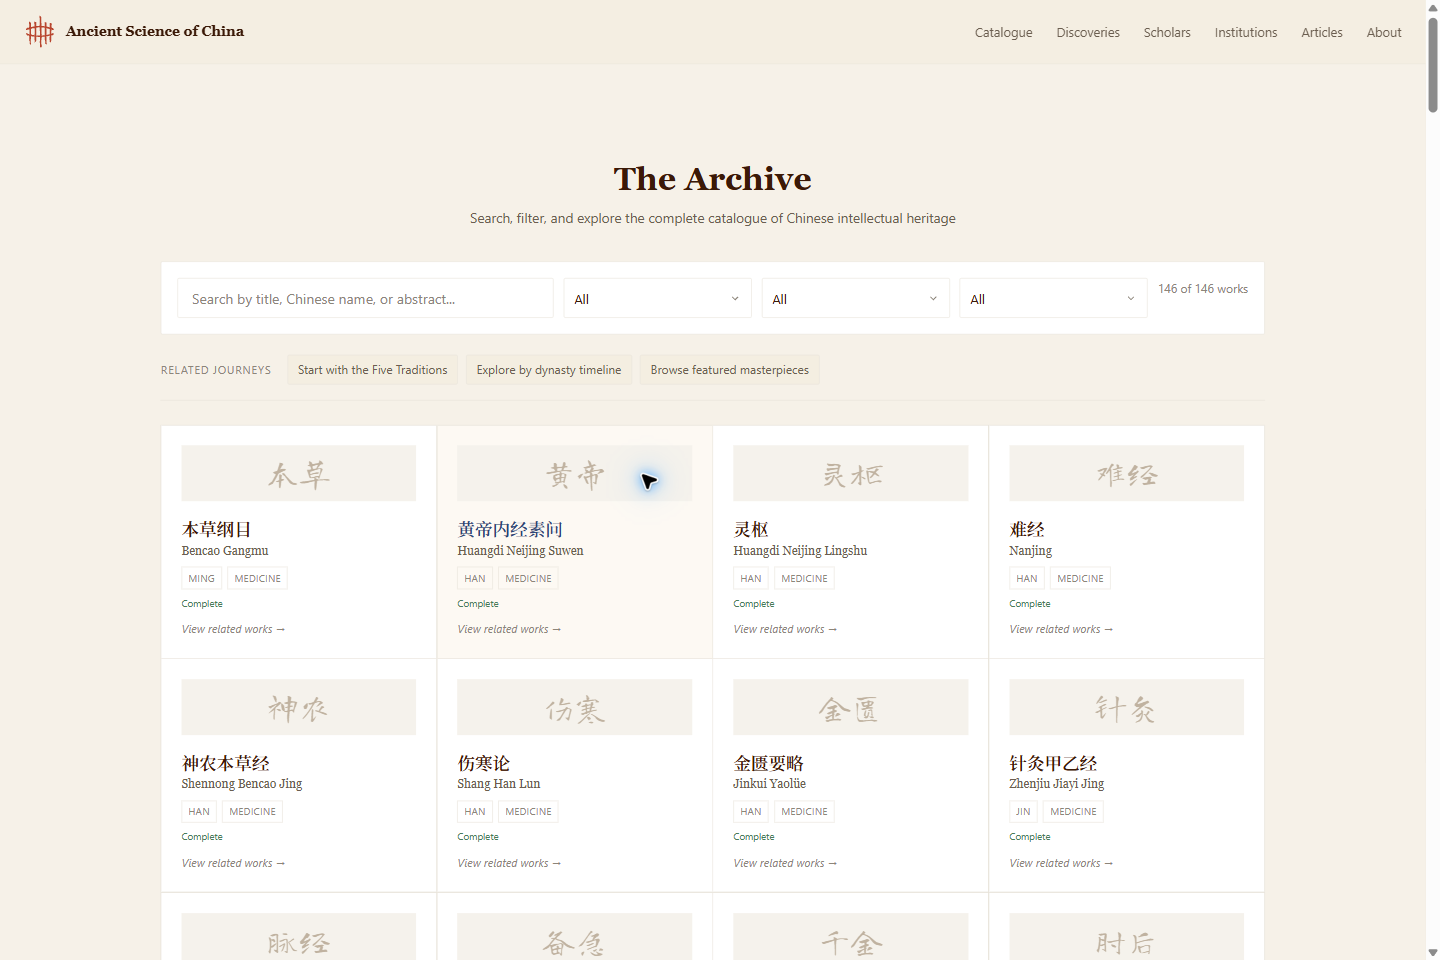This screenshot has width=1440, height=960.
Task: Open the Shennong Bencao Jing thumbnail
Action: (x=298, y=707)
